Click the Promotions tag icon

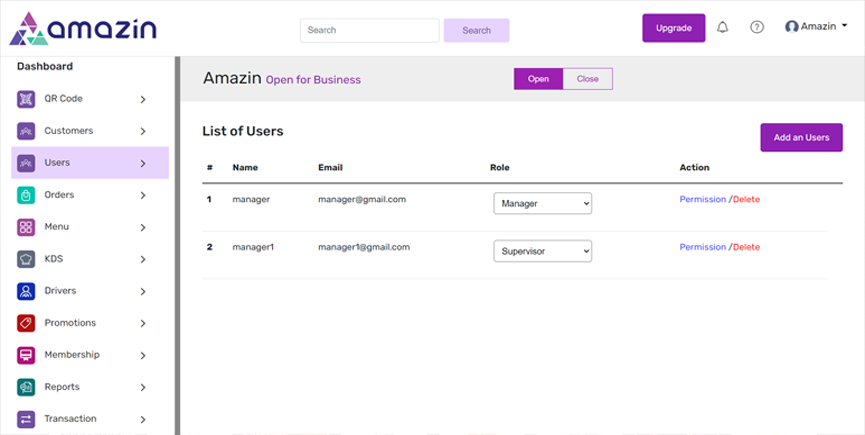26,323
